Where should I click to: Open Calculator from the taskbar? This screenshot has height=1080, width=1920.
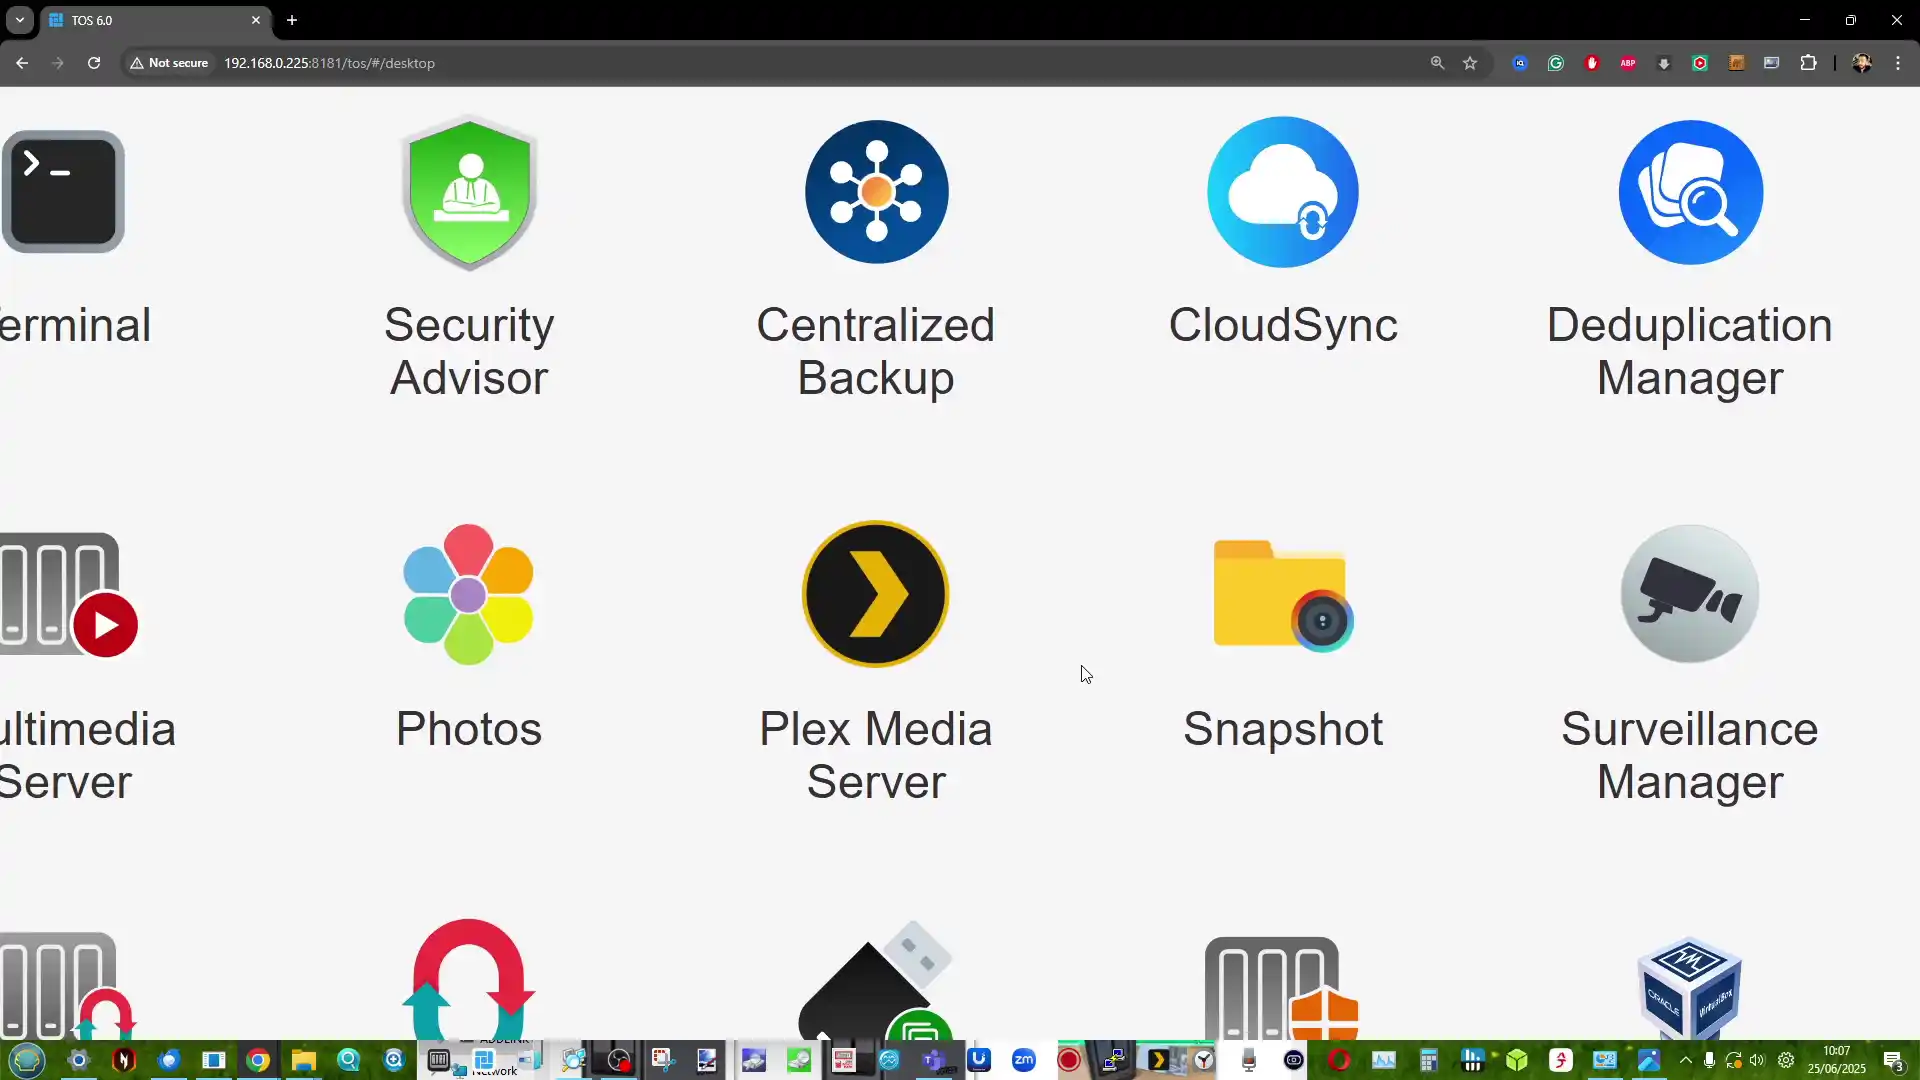pos(1428,1060)
